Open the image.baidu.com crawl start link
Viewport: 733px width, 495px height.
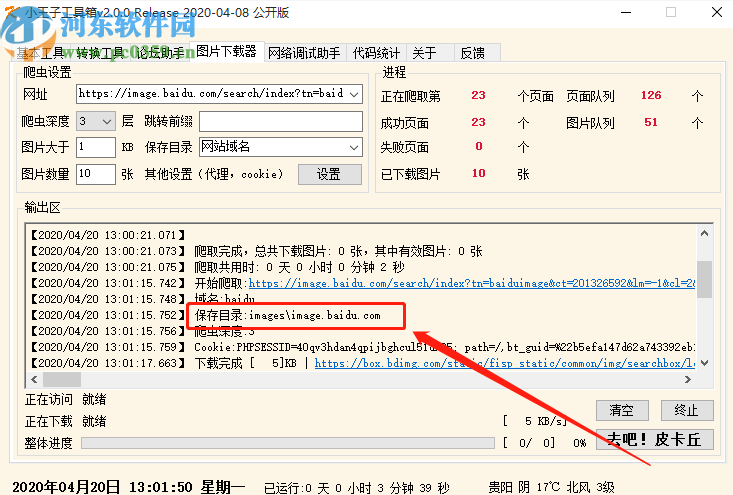472,283
